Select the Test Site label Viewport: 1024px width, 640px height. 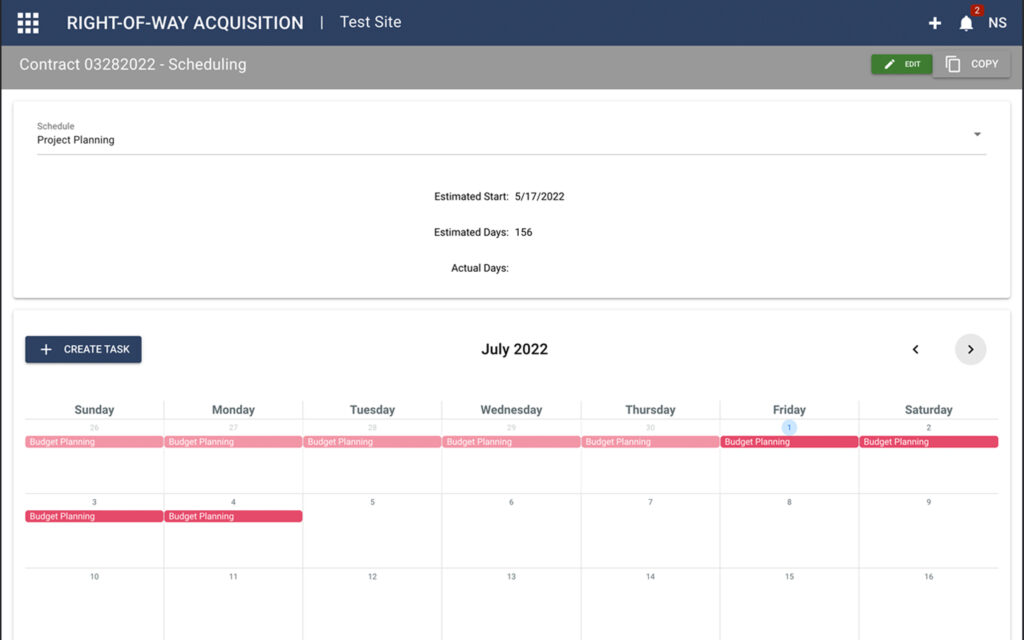coord(370,22)
